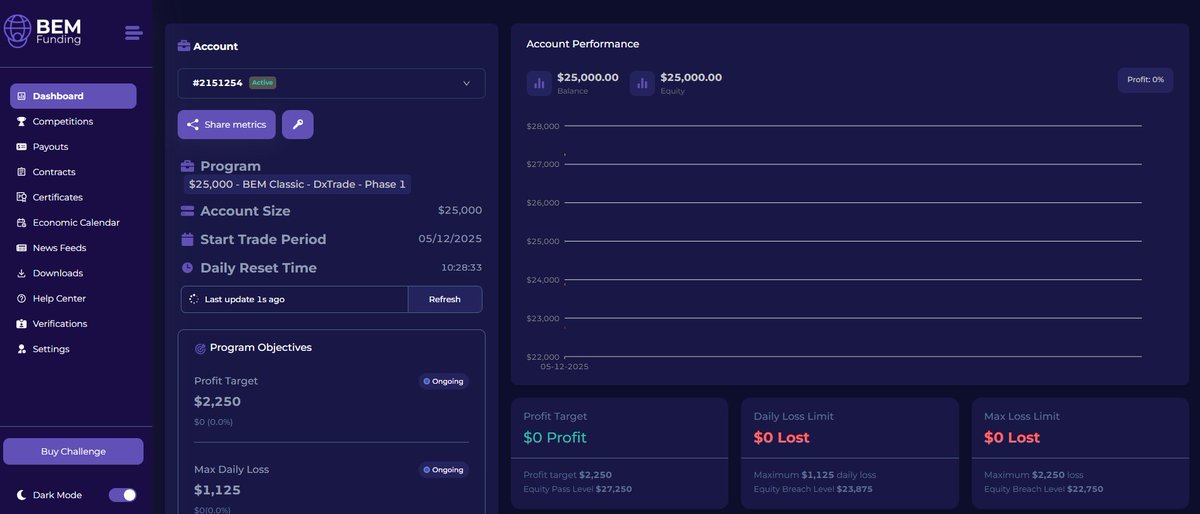Click the key credentials icon button
Viewport: 1200px width, 514px height.
(x=298, y=125)
